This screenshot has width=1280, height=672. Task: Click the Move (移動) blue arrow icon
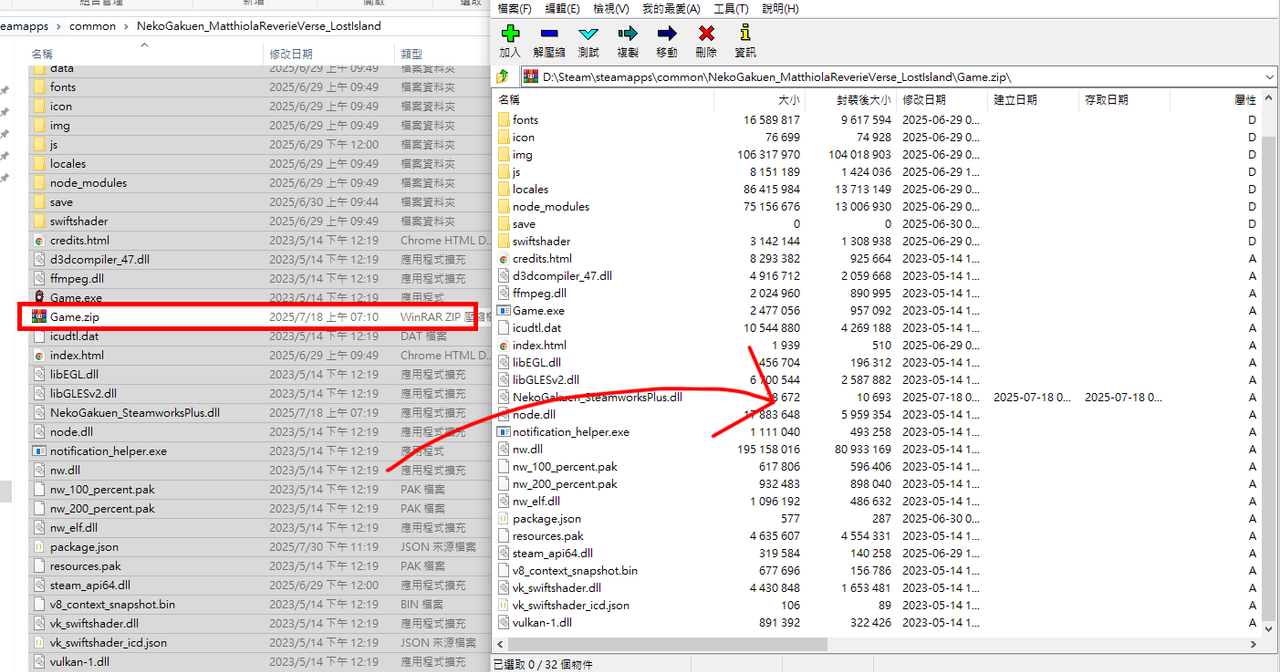pos(666,33)
